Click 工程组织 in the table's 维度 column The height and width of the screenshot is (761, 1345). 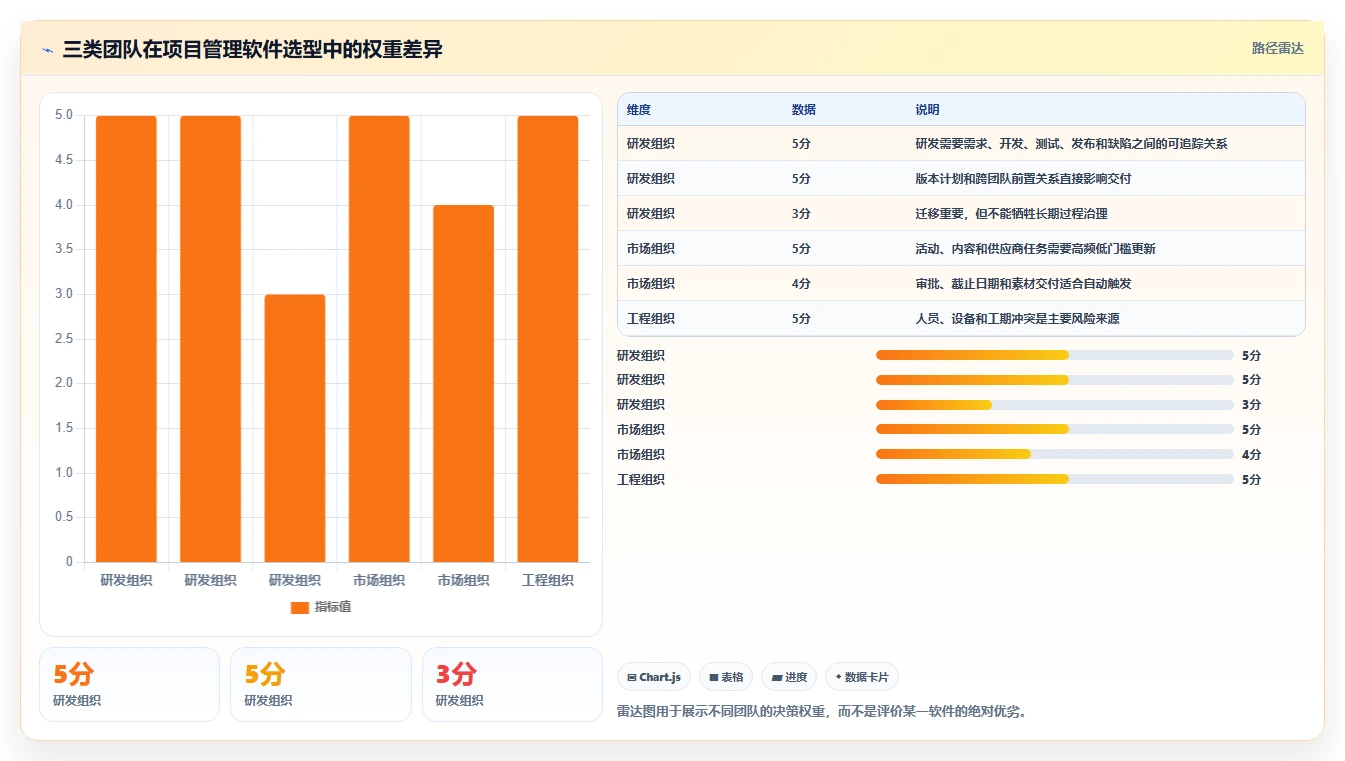651,319
